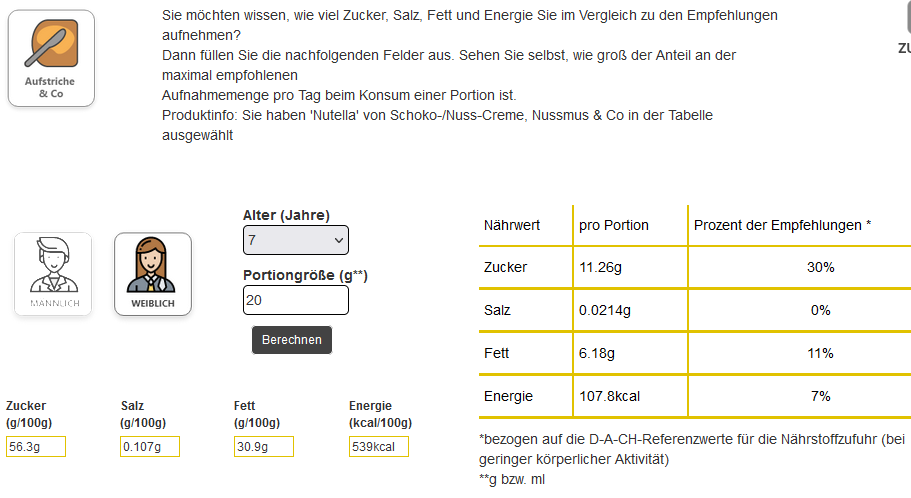Screen dimensions: 911x498
Task: Click the Prozent der Empfehlungen header
Action: coord(782,225)
